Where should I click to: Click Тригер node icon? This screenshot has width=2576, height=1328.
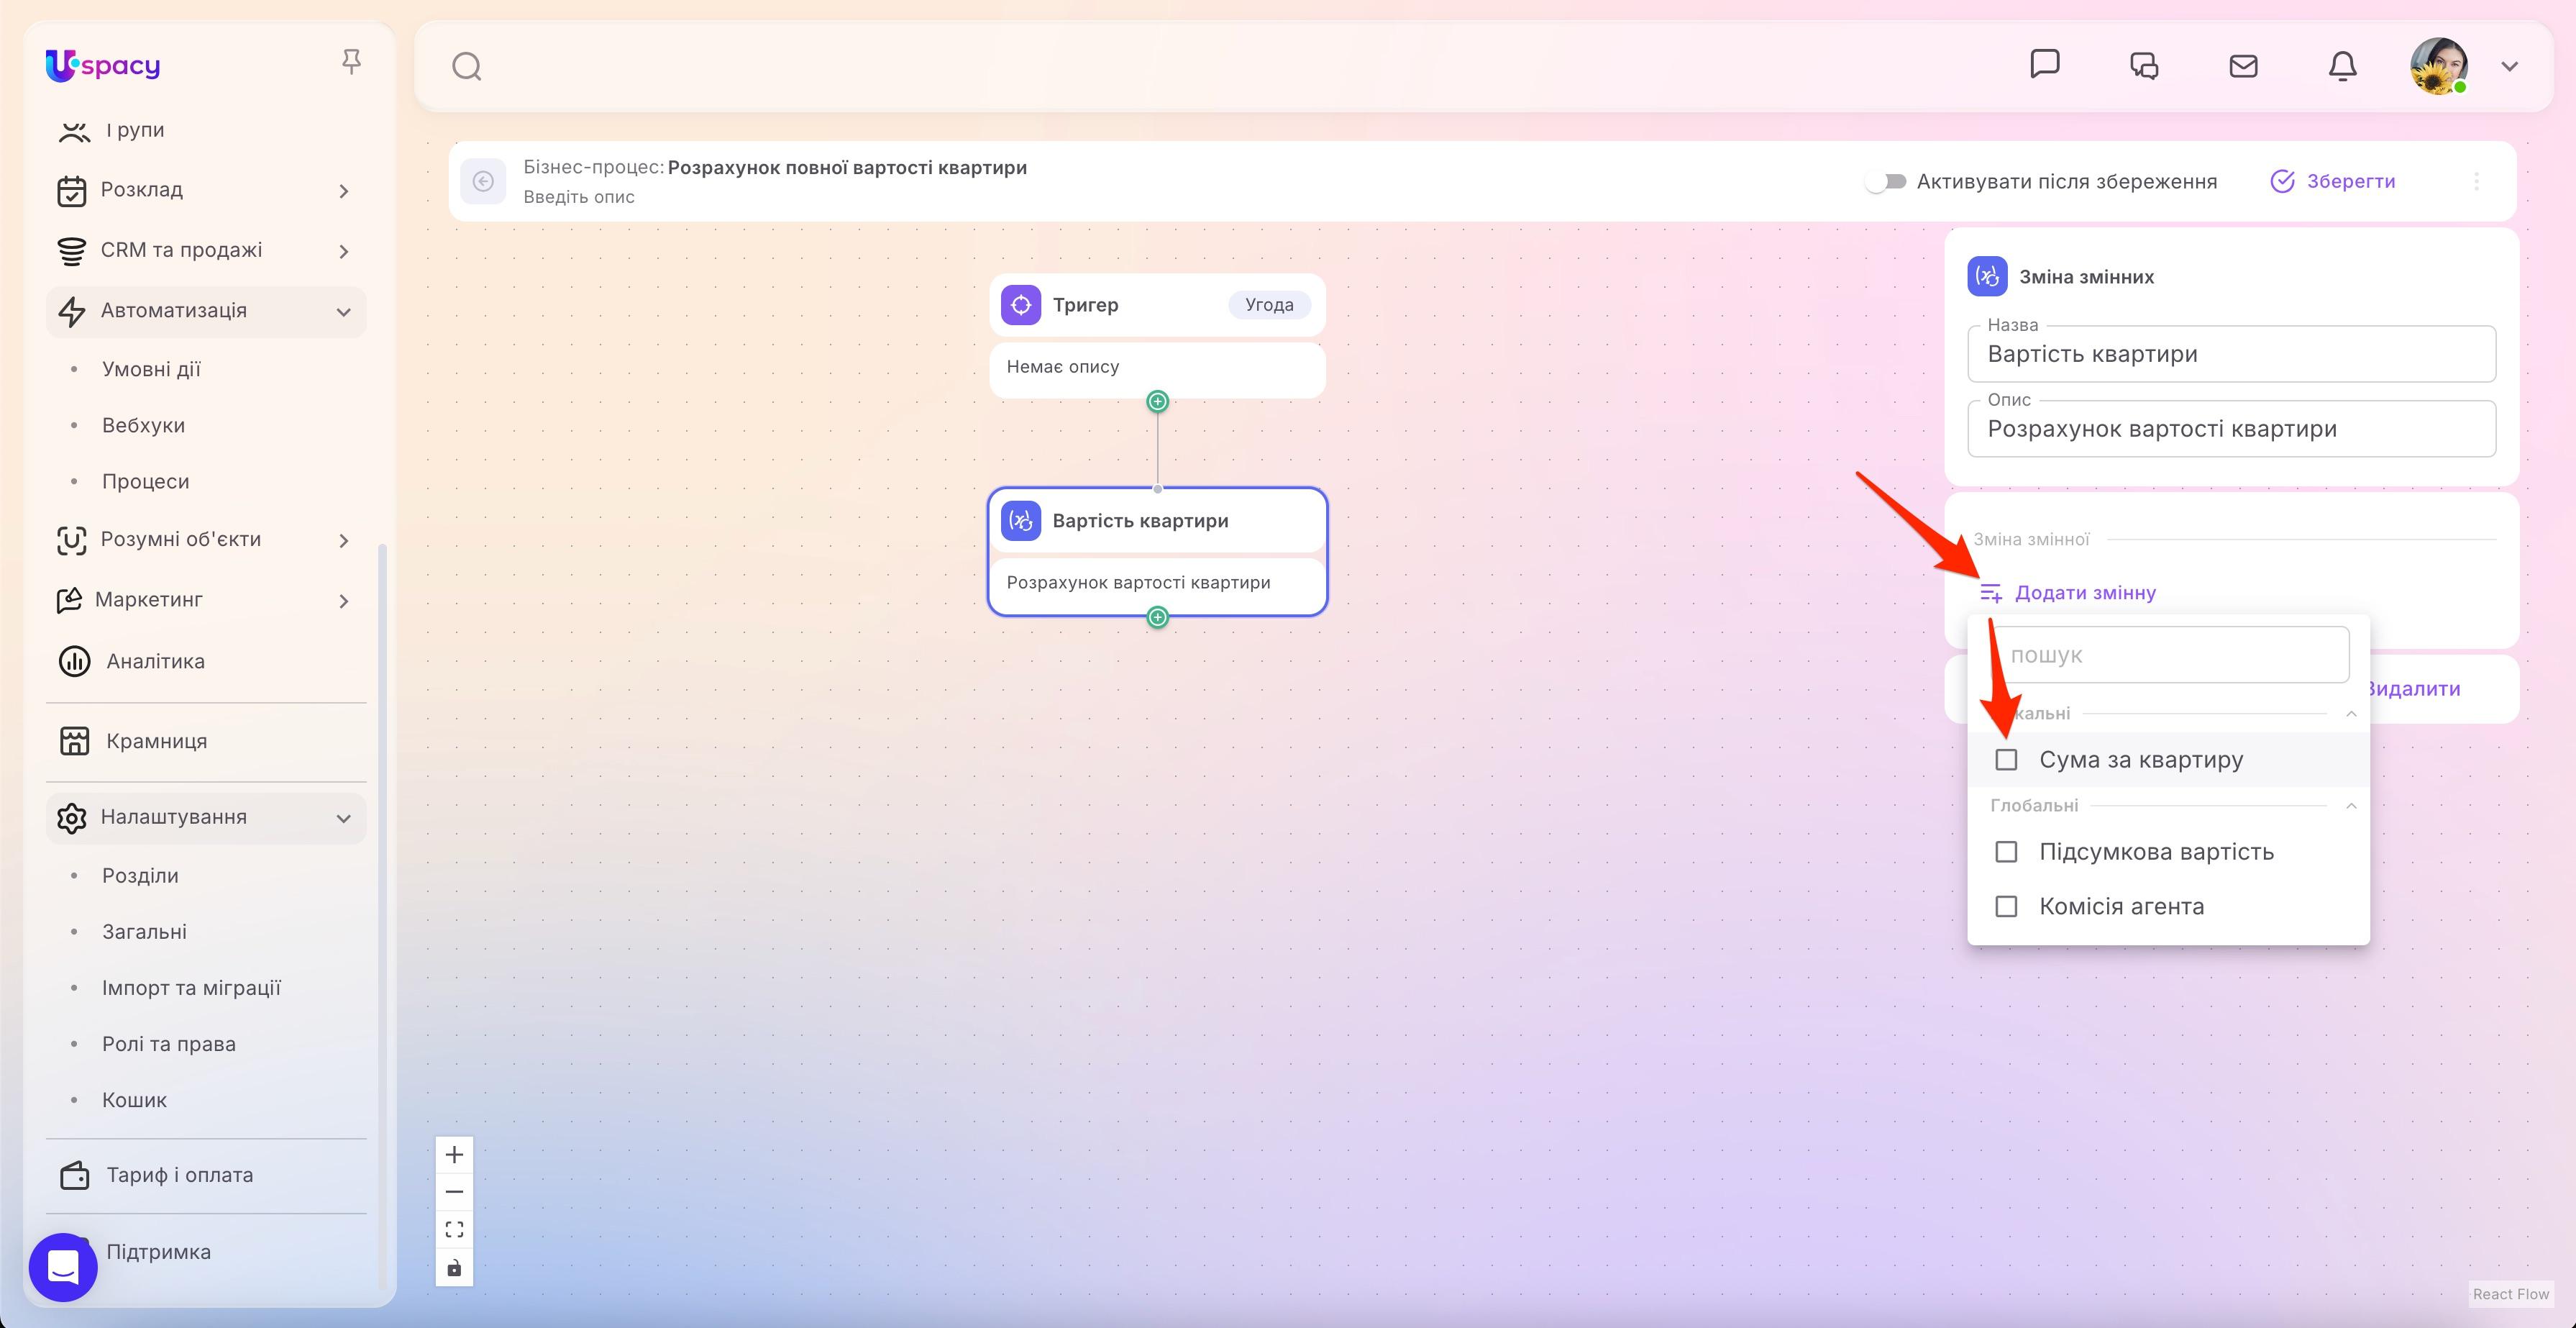pos(1021,305)
